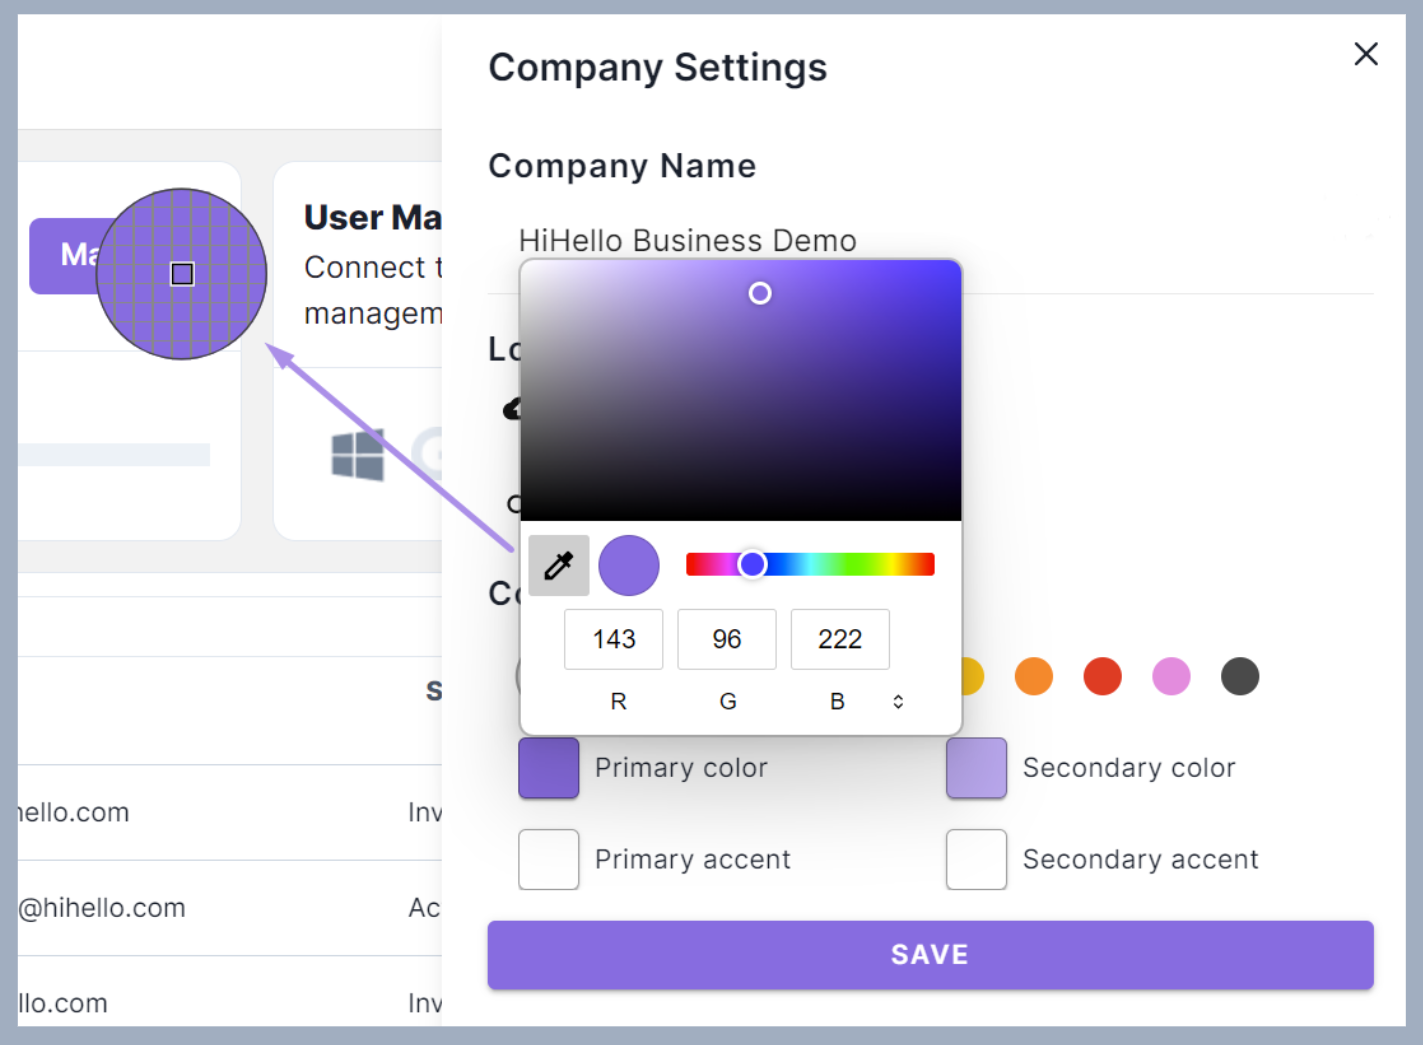Choose the orange preset color swatch
The width and height of the screenshot is (1423, 1045).
(1034, 676)
